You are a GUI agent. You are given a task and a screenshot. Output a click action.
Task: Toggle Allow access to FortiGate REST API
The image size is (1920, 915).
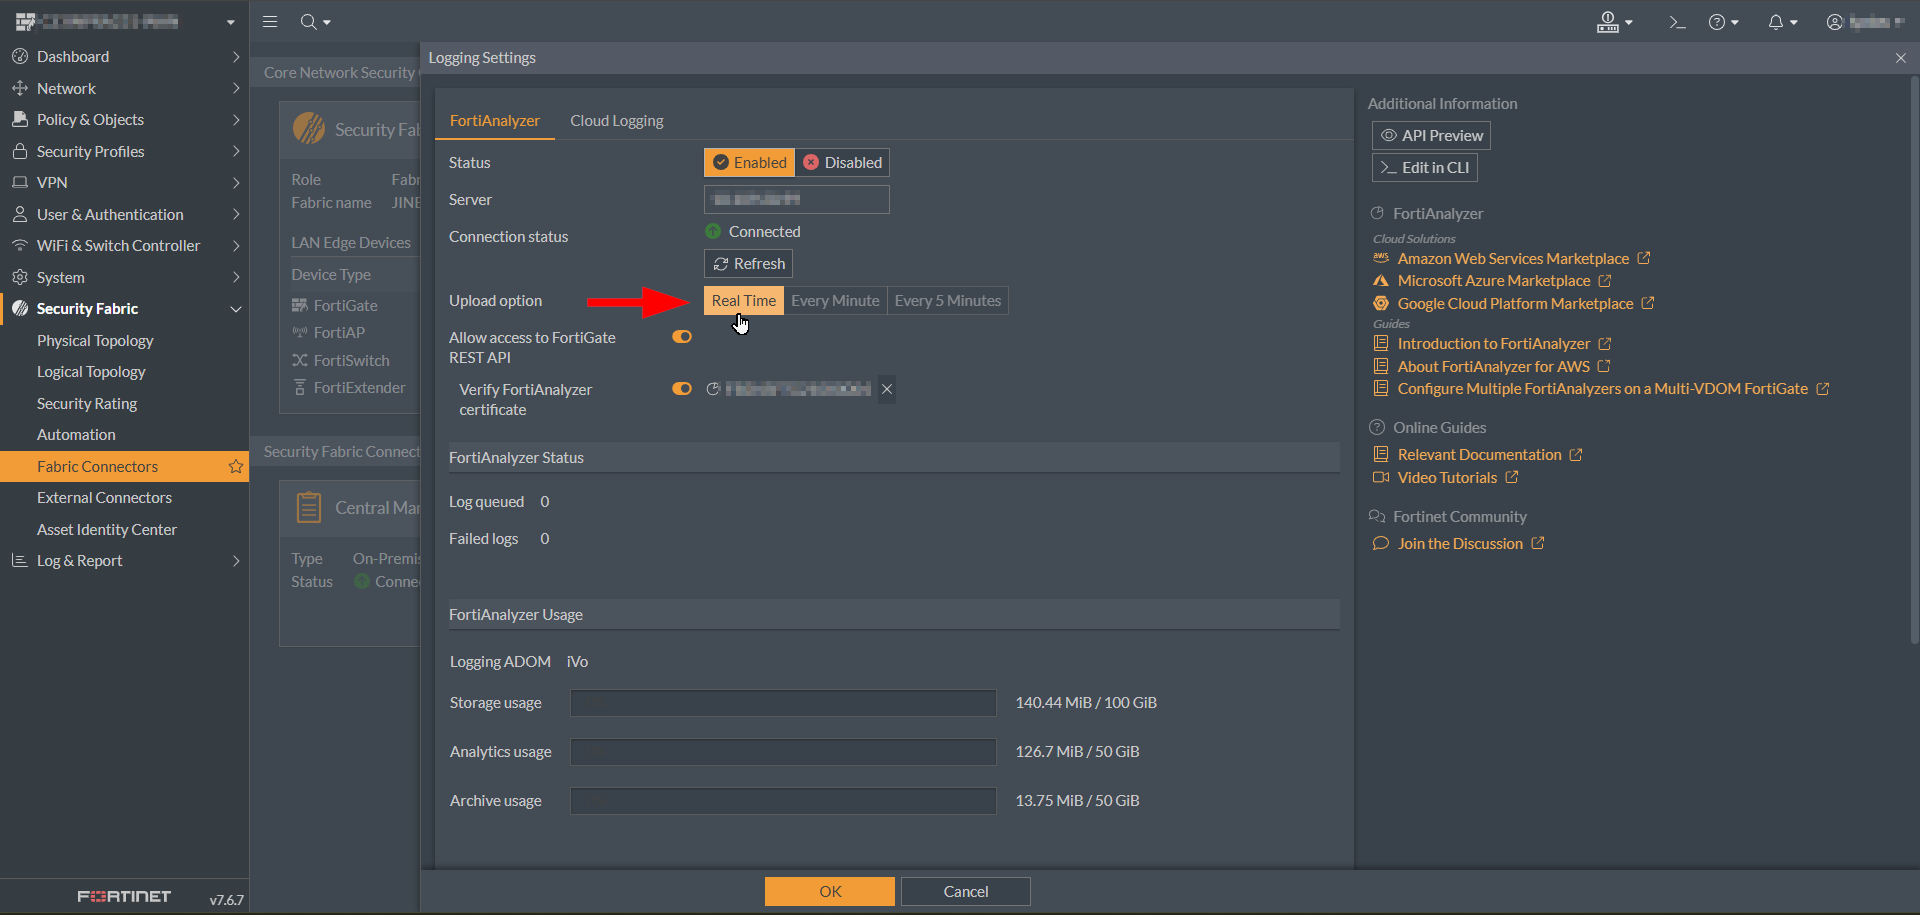pyautogui.click(x=682, y=337)
